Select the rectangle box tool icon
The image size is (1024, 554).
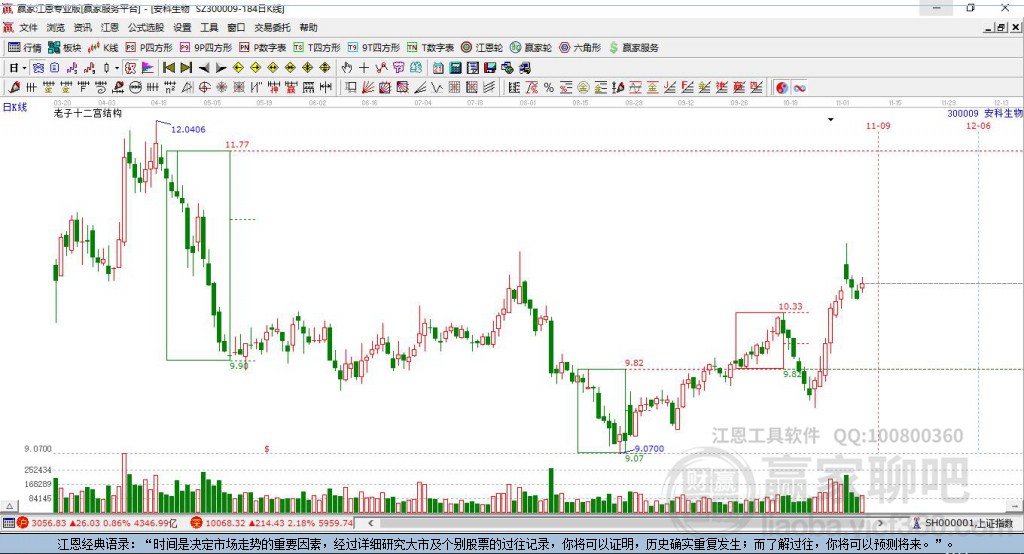point(351,87)
